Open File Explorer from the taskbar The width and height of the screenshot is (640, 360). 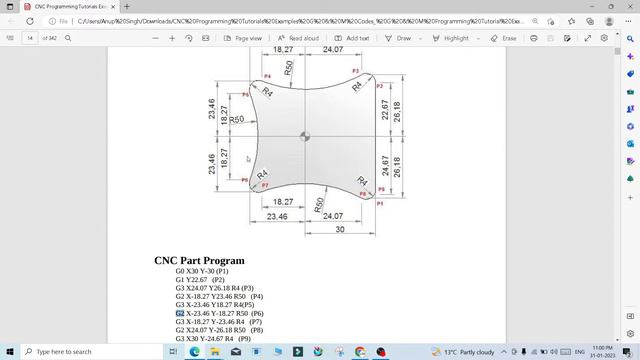215,351
